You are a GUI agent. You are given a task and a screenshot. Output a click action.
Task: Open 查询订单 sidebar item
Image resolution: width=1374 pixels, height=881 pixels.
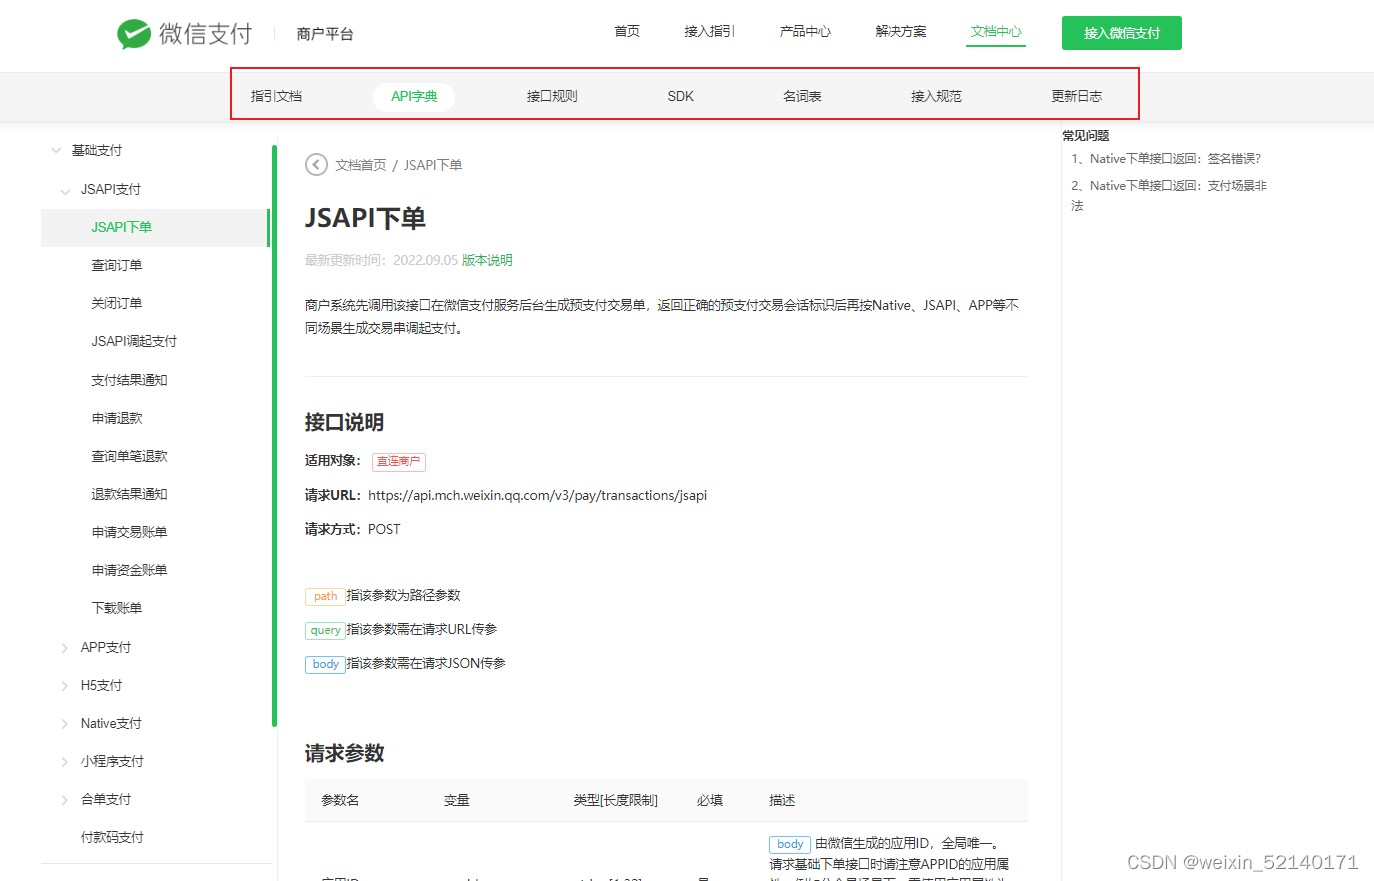(x=117, y=265)
